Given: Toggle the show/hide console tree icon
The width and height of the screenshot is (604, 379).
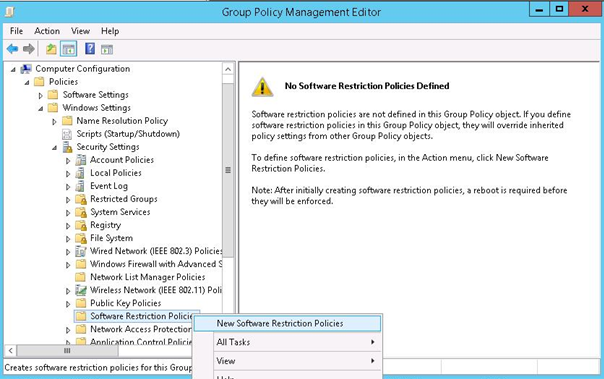Looking at the screenshot, I should [x=69, y=49].
